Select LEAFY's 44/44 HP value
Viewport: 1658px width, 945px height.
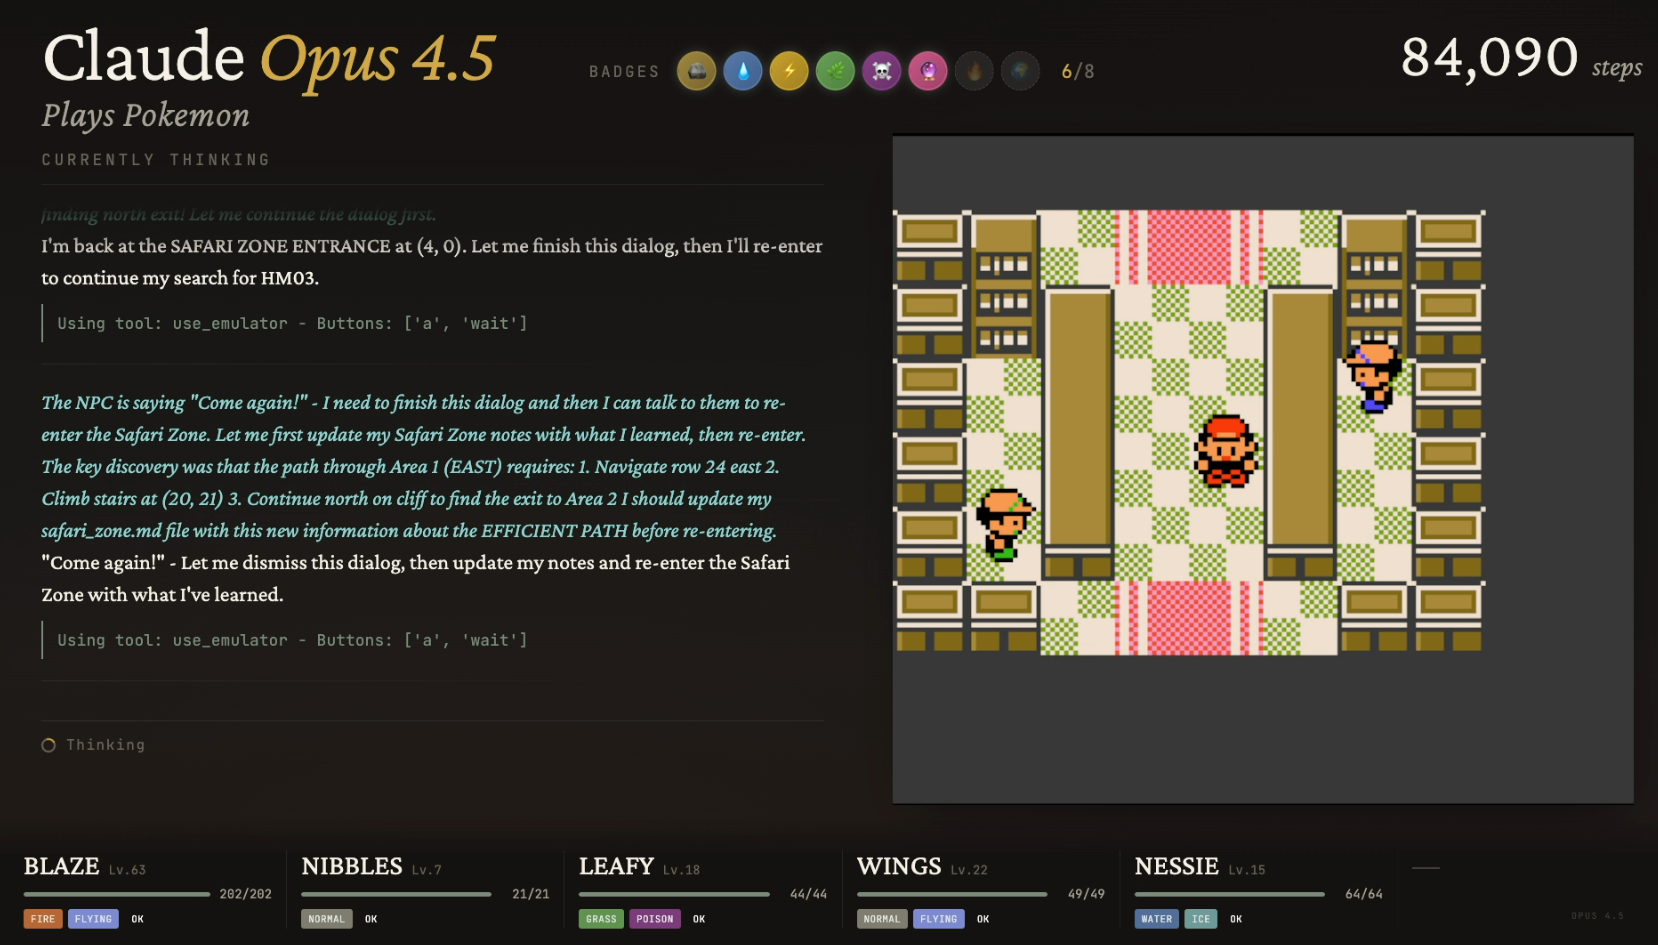click(809, 894)
